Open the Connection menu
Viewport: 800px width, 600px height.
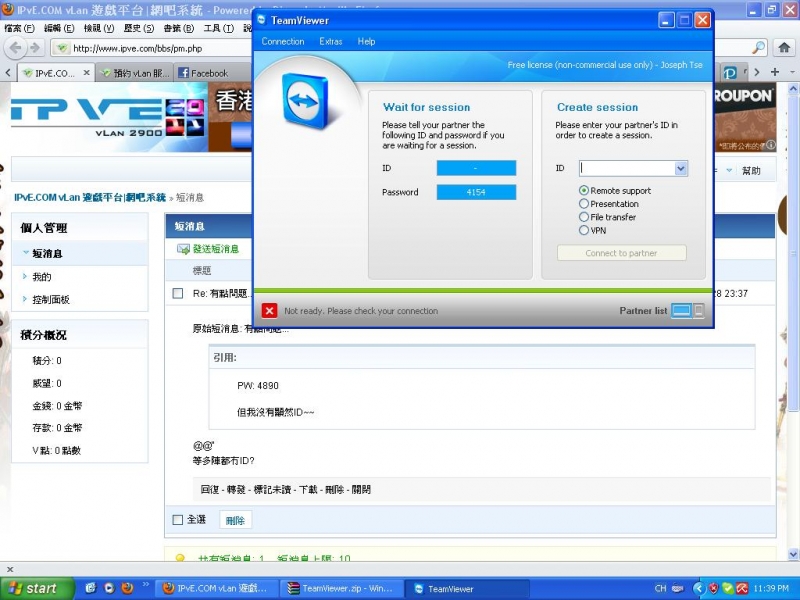pos(283,41)
